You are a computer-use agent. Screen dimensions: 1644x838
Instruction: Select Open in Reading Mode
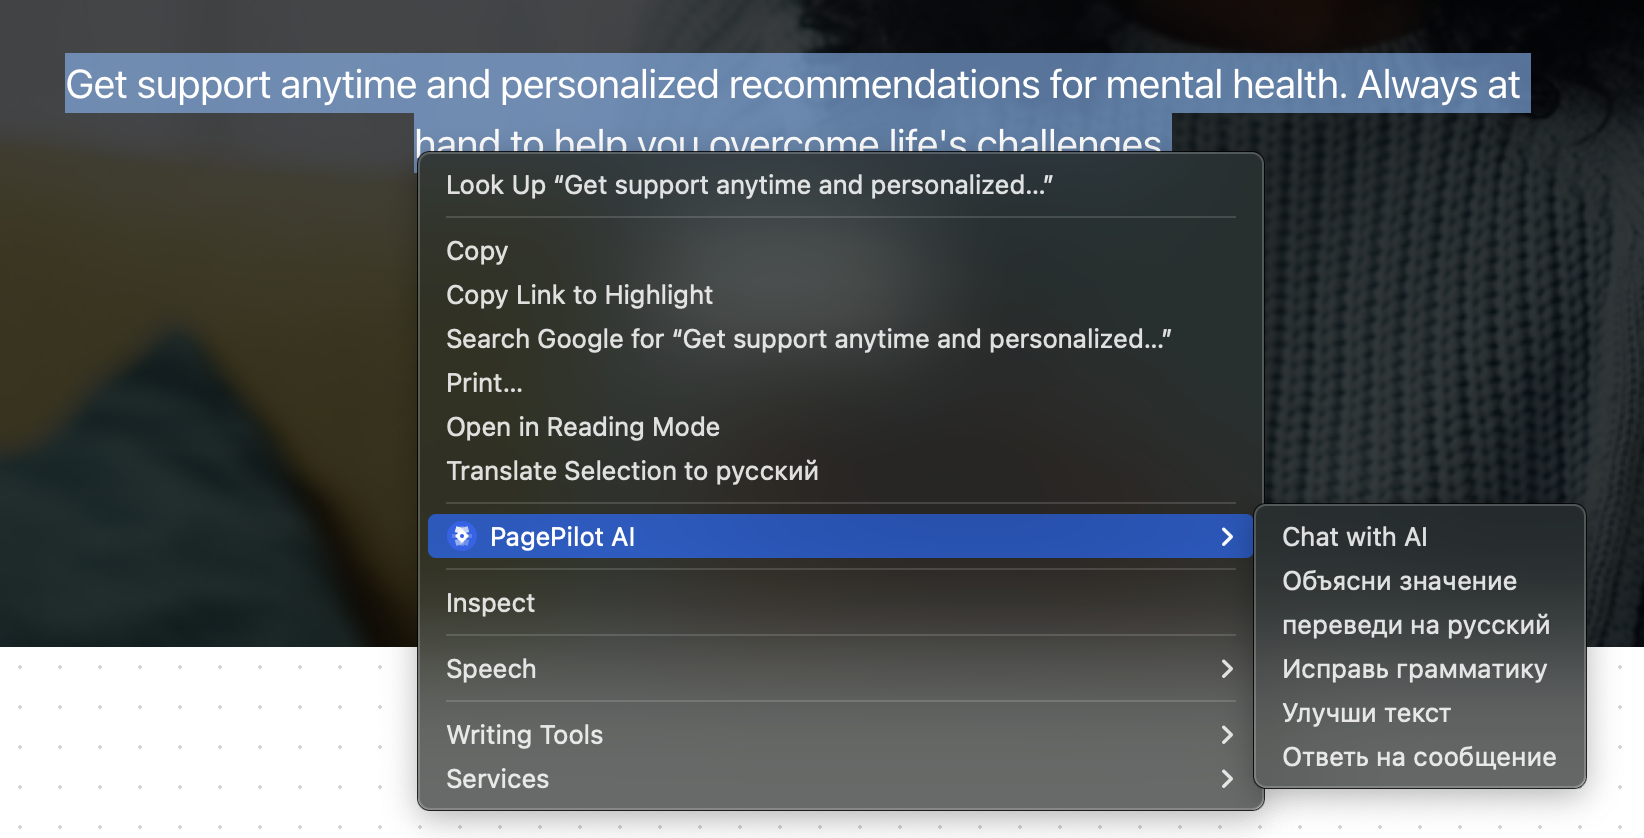pyautogui.click(x=582, y=427)
